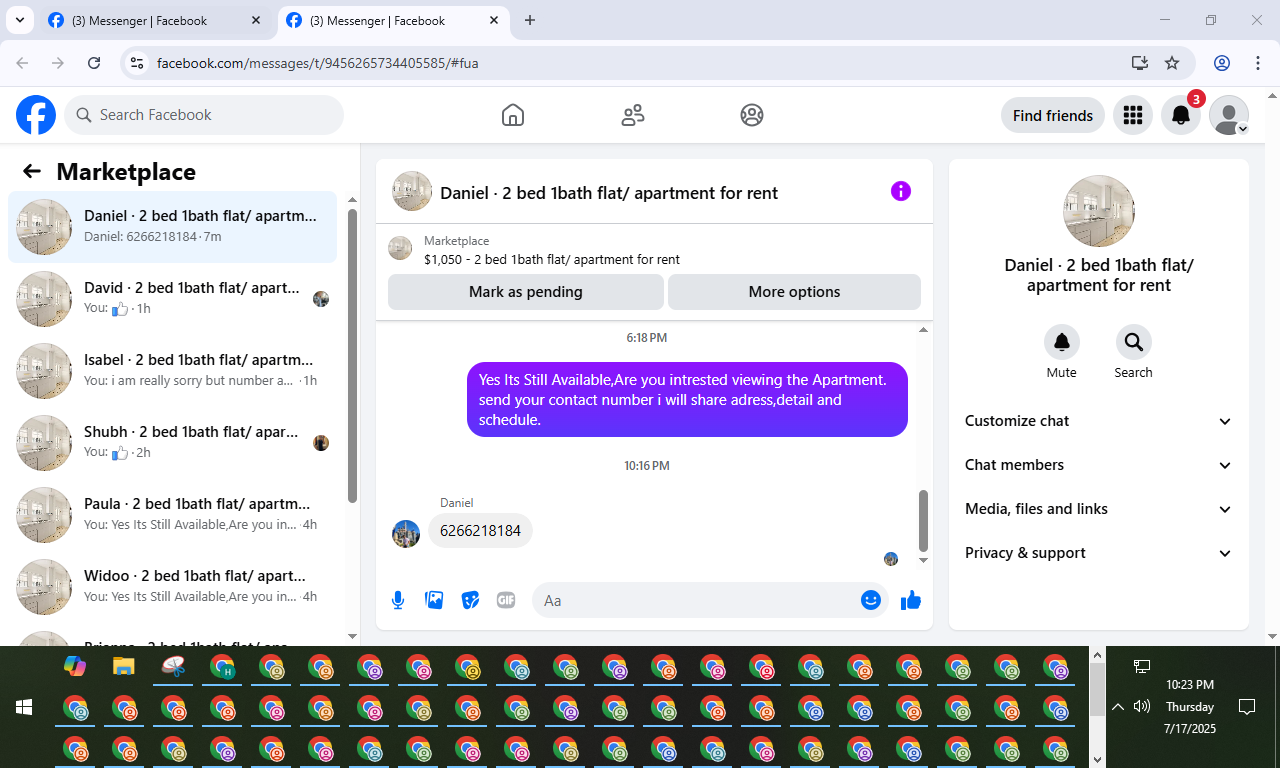The image size is (1280, 768).
Task: Click the Chrome address bar URL
Action: tap(318, 63)
